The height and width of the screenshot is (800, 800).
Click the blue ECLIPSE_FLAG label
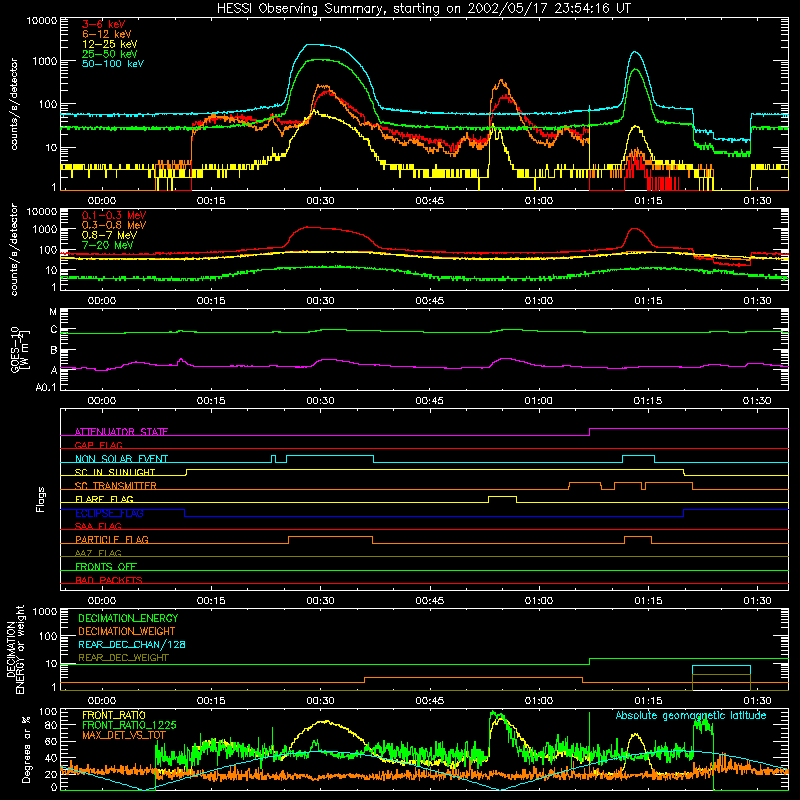(109, 513)
